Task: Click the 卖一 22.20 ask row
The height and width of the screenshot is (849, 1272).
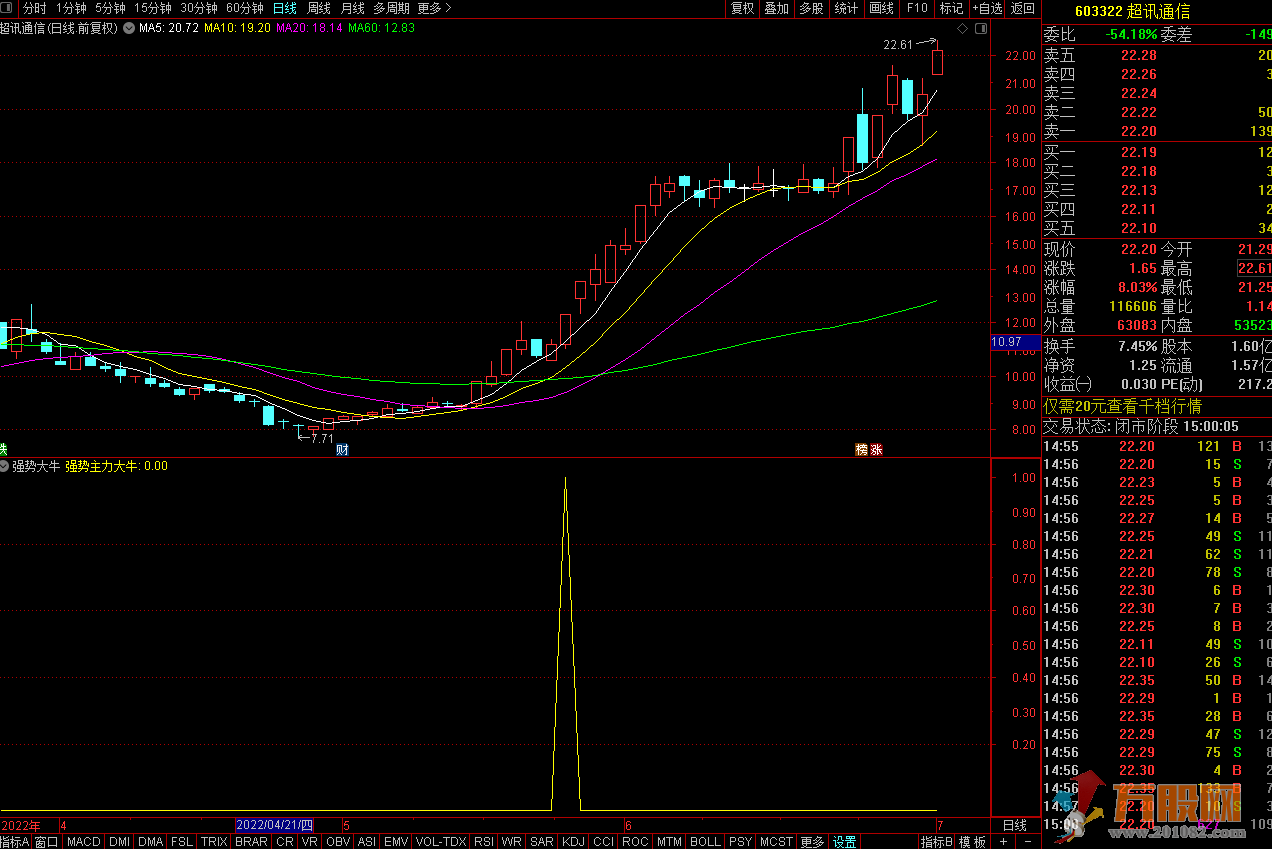Action: 1157,131
